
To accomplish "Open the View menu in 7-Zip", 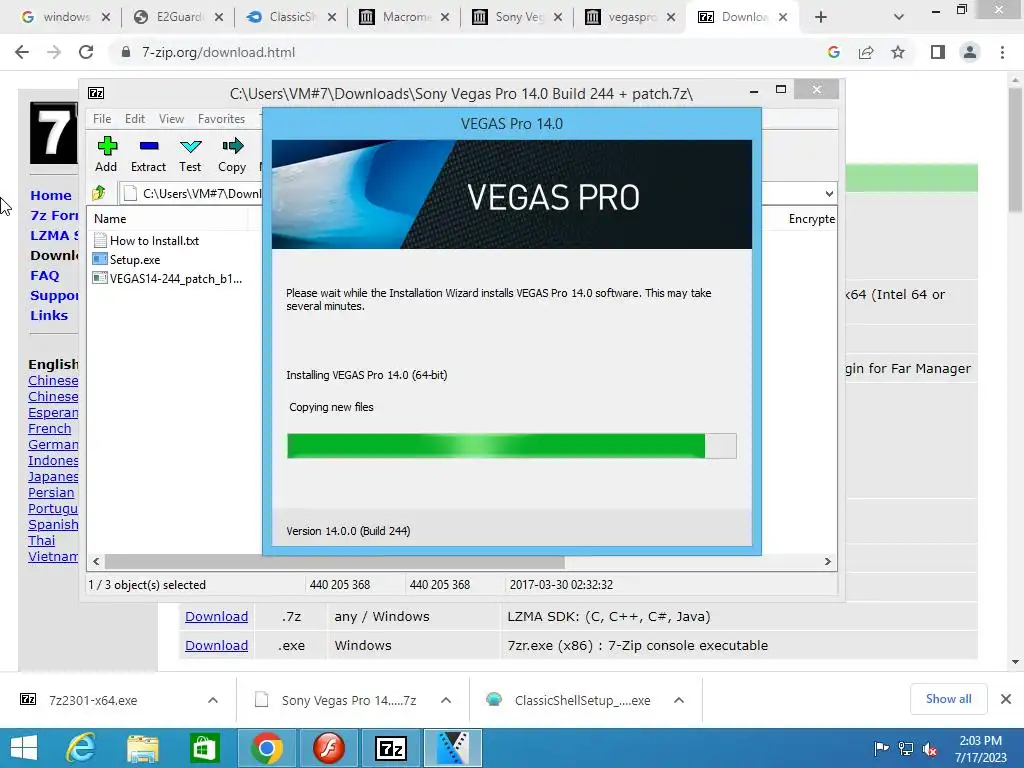I will tap(171, 119).
